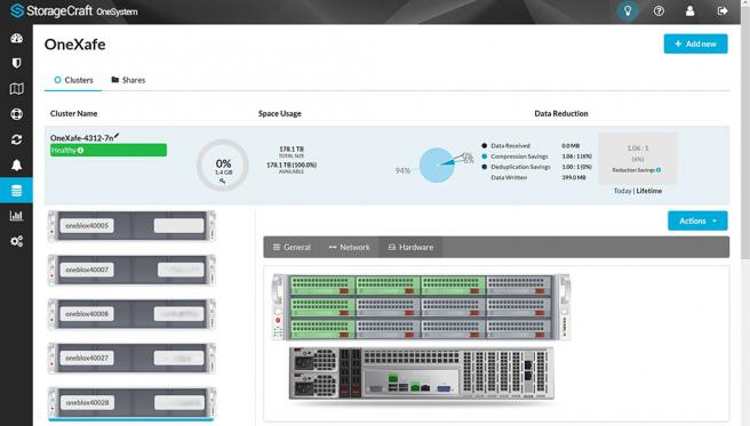The width and height of the screenshot is (750, 426).
Task: Click the Data Reduction column header
Action: click(x=561, y=113)
